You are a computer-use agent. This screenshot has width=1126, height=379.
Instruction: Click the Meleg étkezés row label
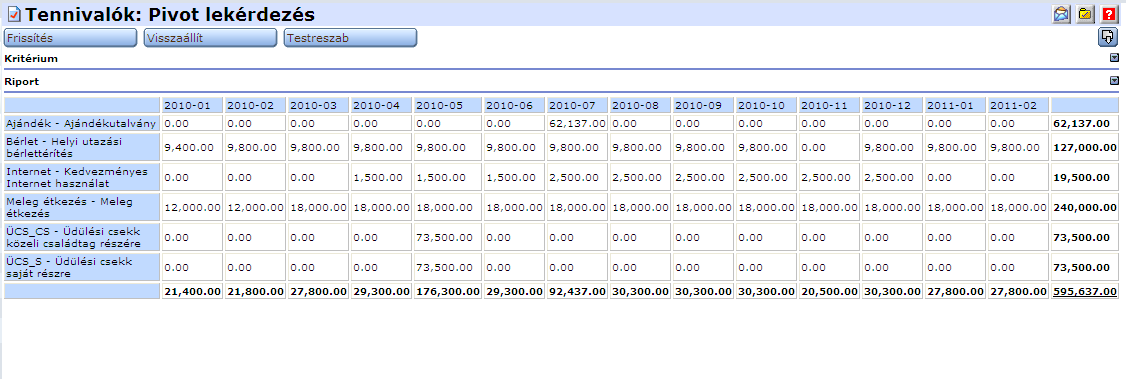82,207
